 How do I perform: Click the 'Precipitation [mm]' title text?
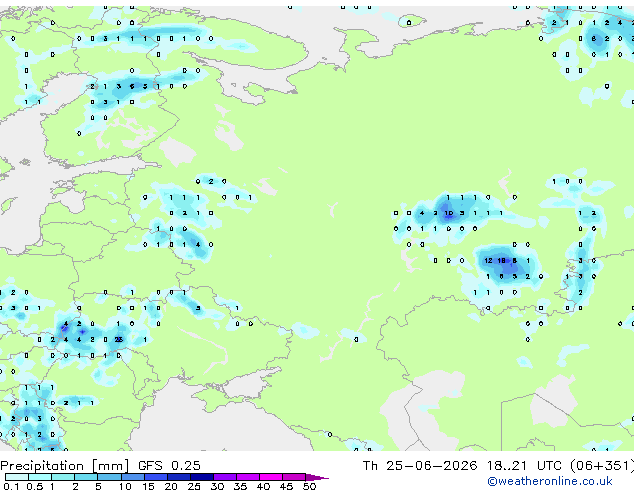(65, 466)
